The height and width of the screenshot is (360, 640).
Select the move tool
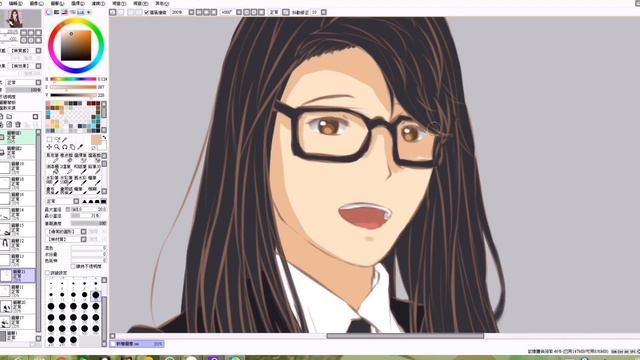click(x=49, y=147)
